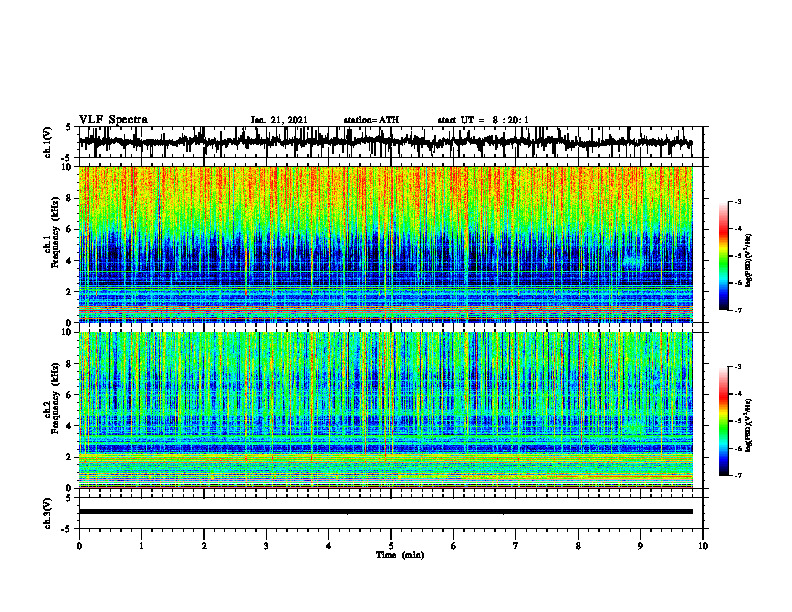Click the "ch.1(V)" waveform axis label

48,142
